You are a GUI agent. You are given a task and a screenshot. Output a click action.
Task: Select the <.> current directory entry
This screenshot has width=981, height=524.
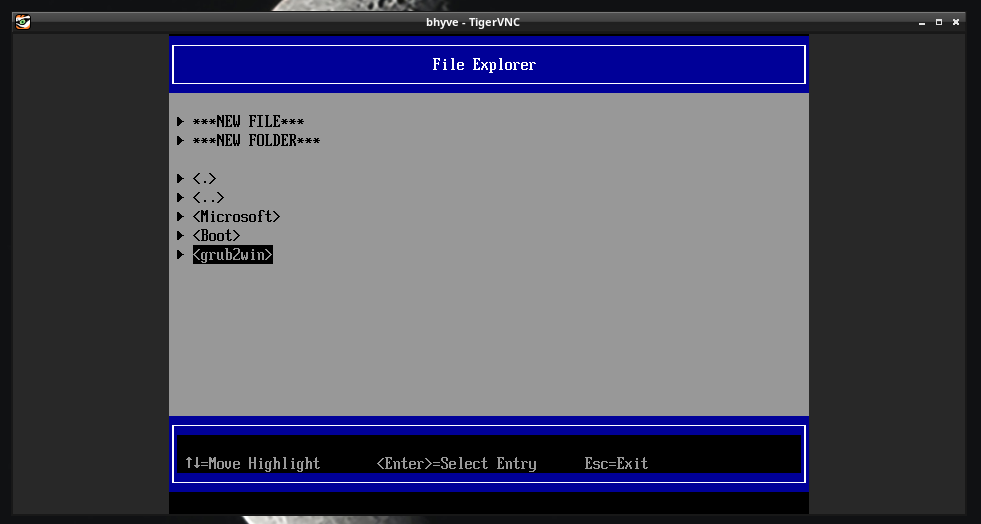pyautogui.click(x=204, y=179)
